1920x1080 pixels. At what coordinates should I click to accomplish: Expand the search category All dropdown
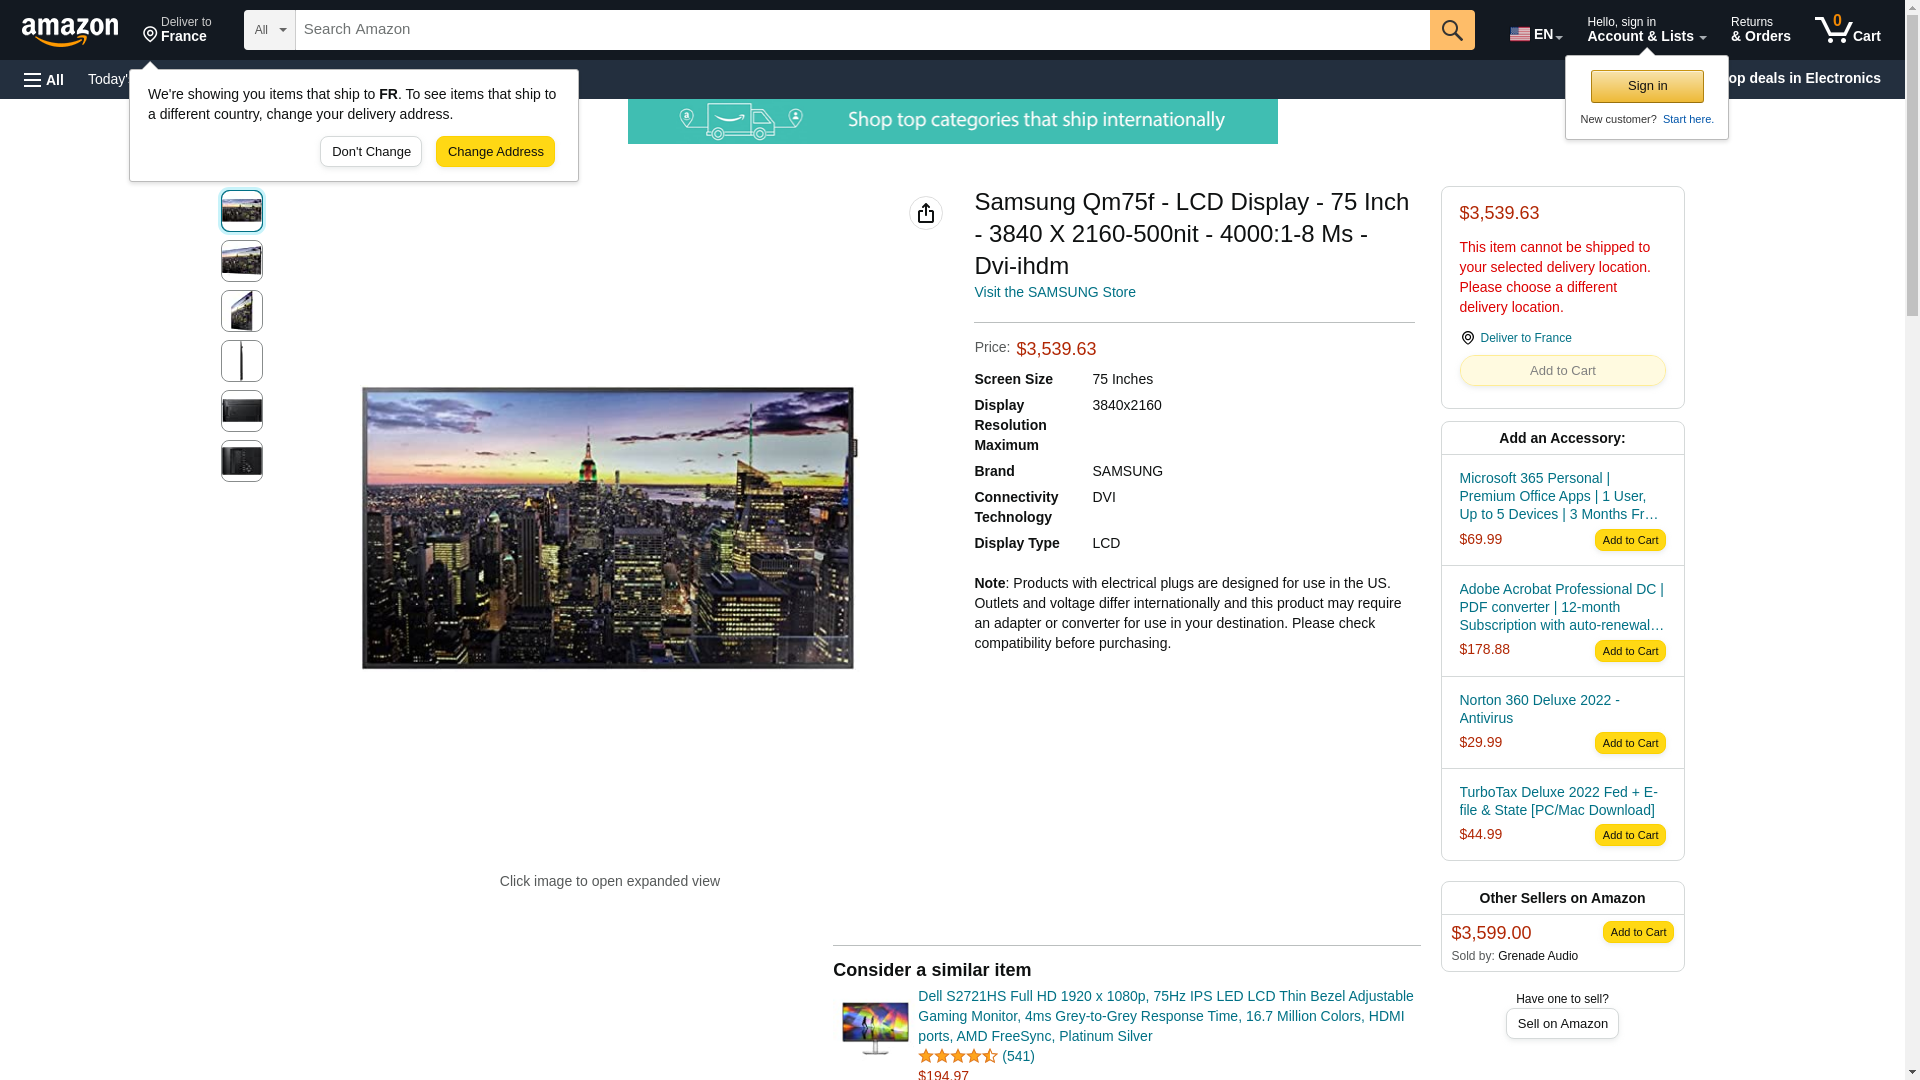(x=269, y=30)
